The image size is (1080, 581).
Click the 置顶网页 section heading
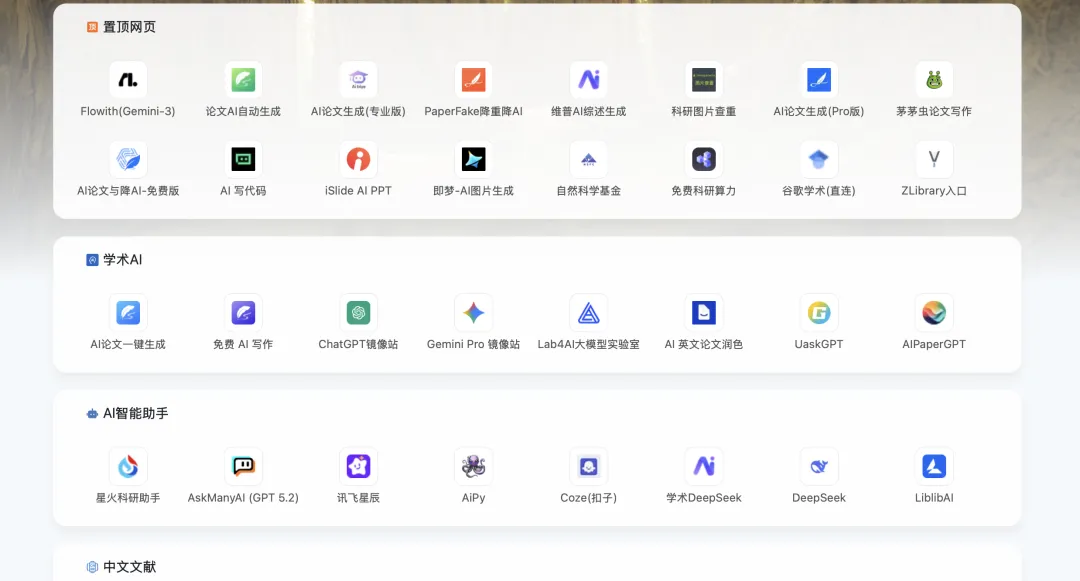coord(129,27)
